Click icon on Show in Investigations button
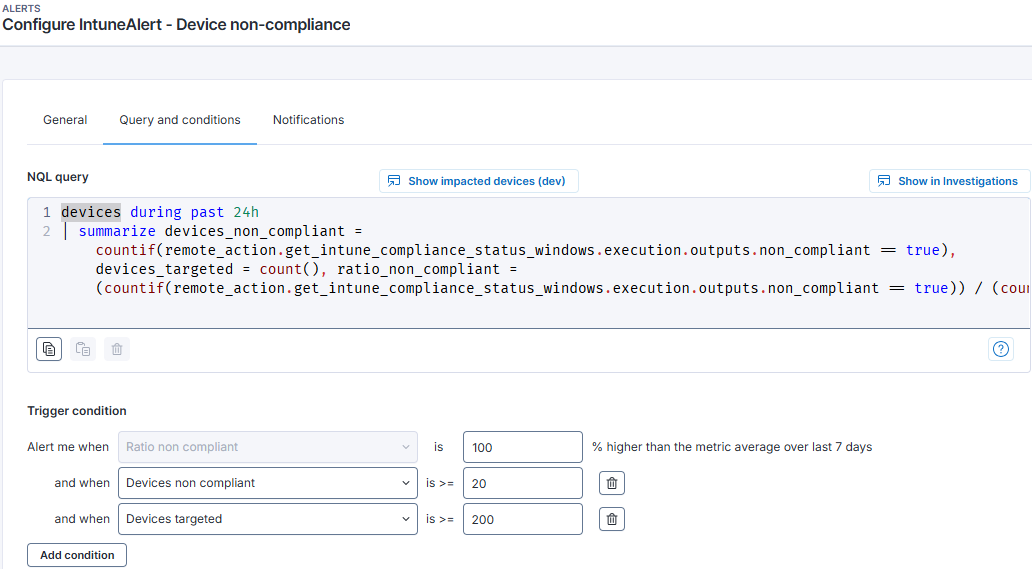The width and height of the screenshot is (1032, 569). tap(884, 181)
